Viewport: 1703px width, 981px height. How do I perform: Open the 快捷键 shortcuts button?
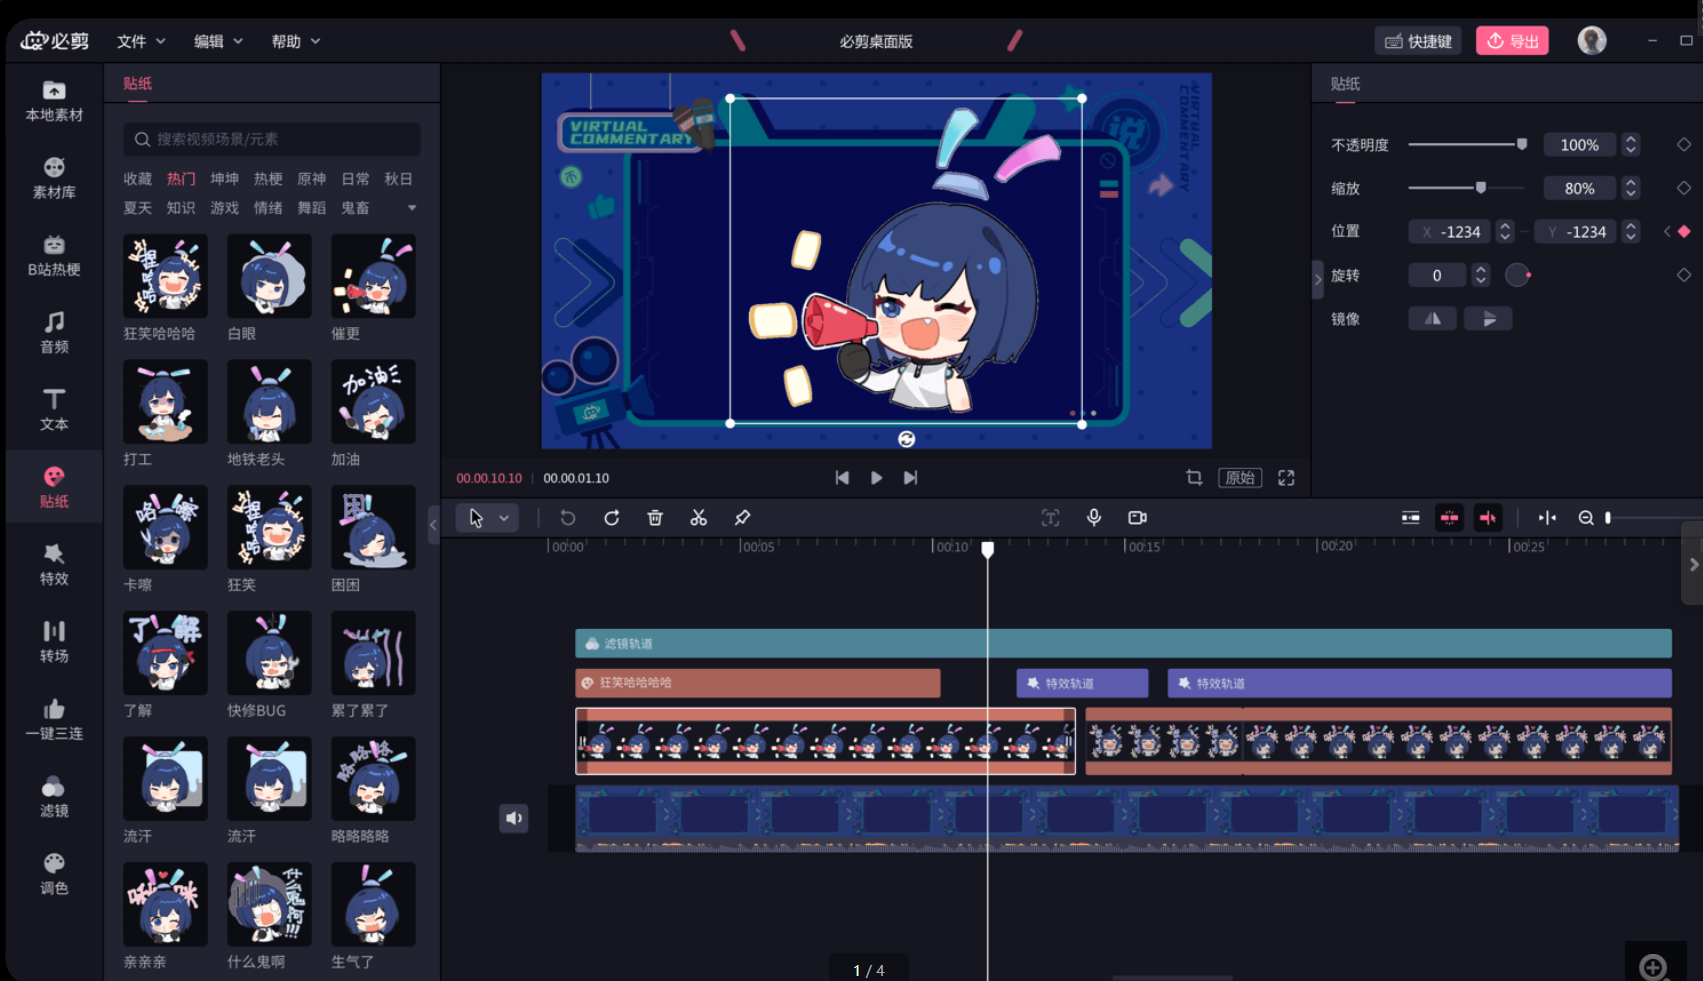(x=1418, y=41)
